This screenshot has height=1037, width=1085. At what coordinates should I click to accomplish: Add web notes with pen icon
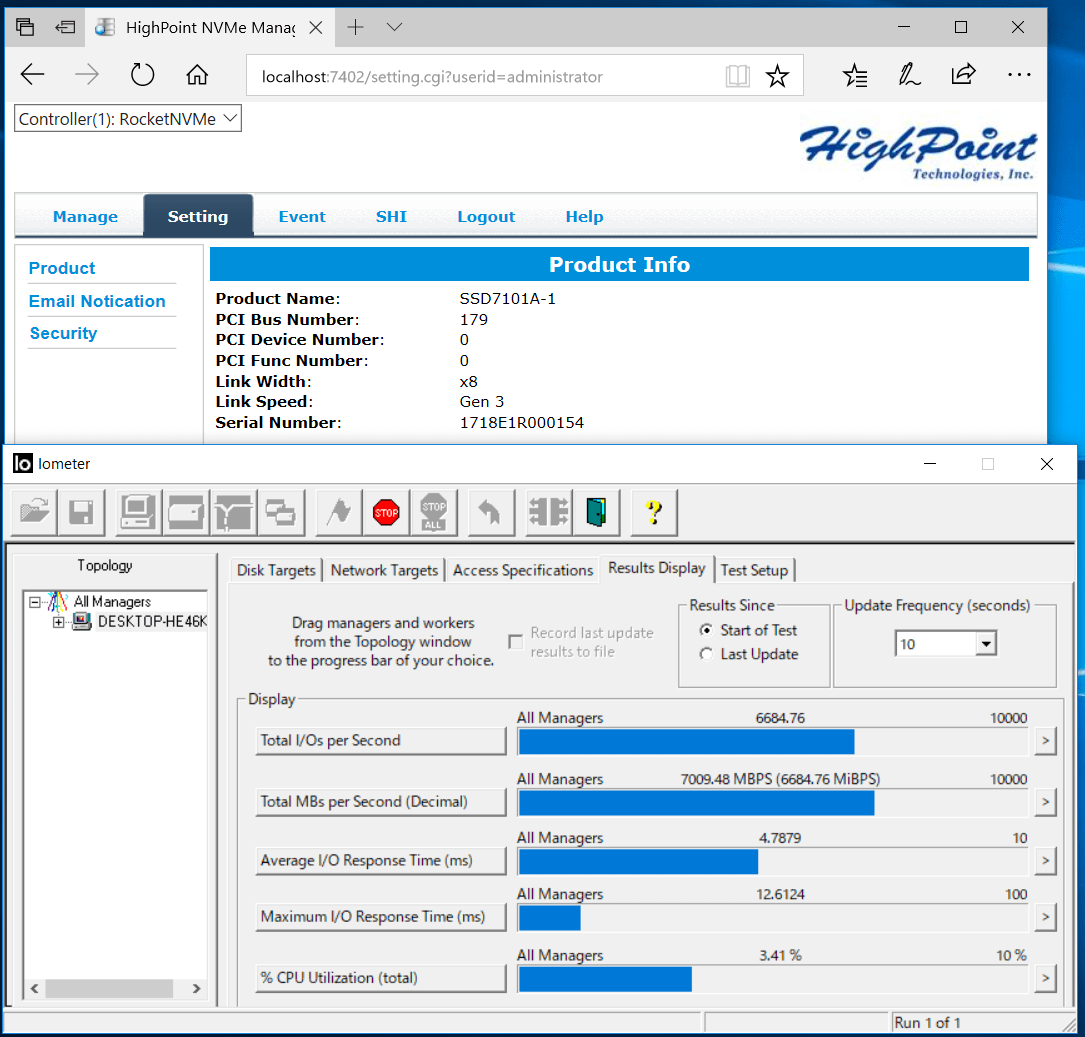tap(909, 75)
